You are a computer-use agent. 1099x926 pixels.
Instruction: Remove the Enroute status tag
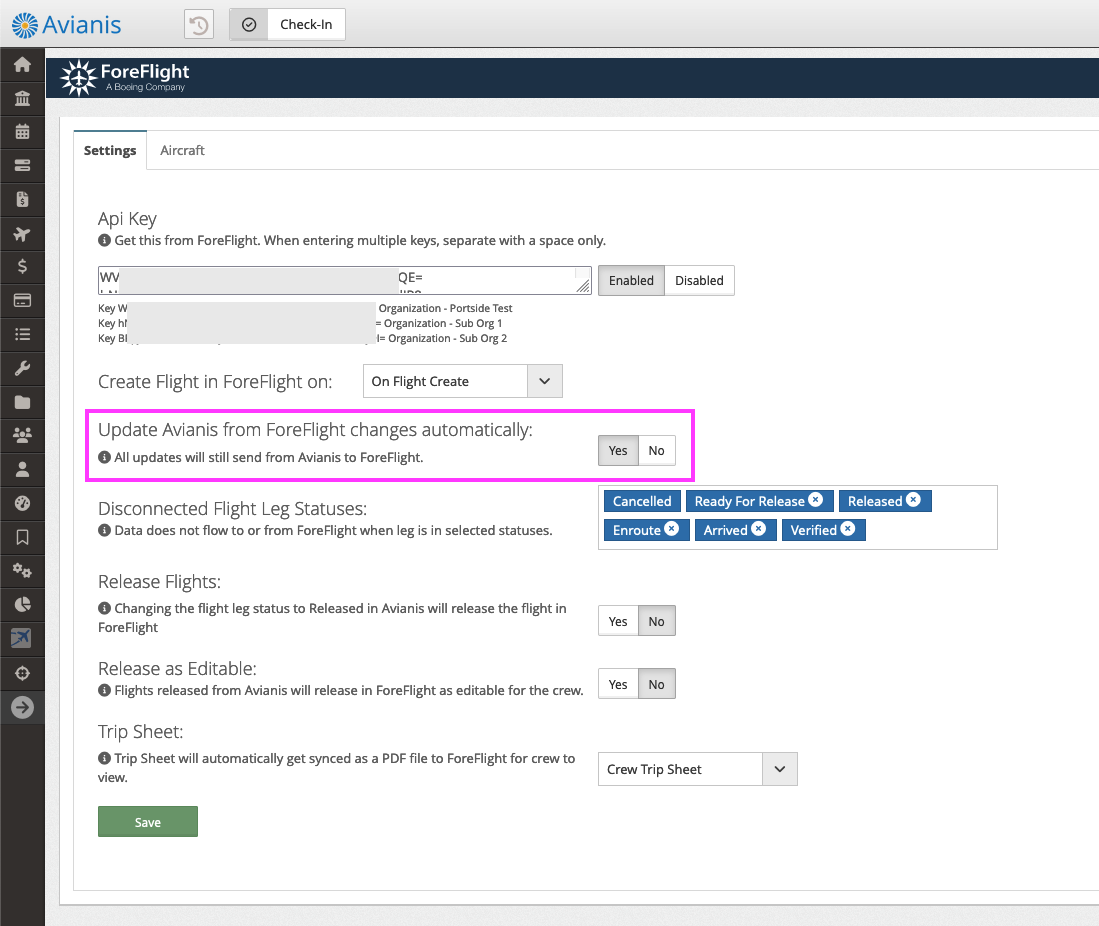point(671,529)
